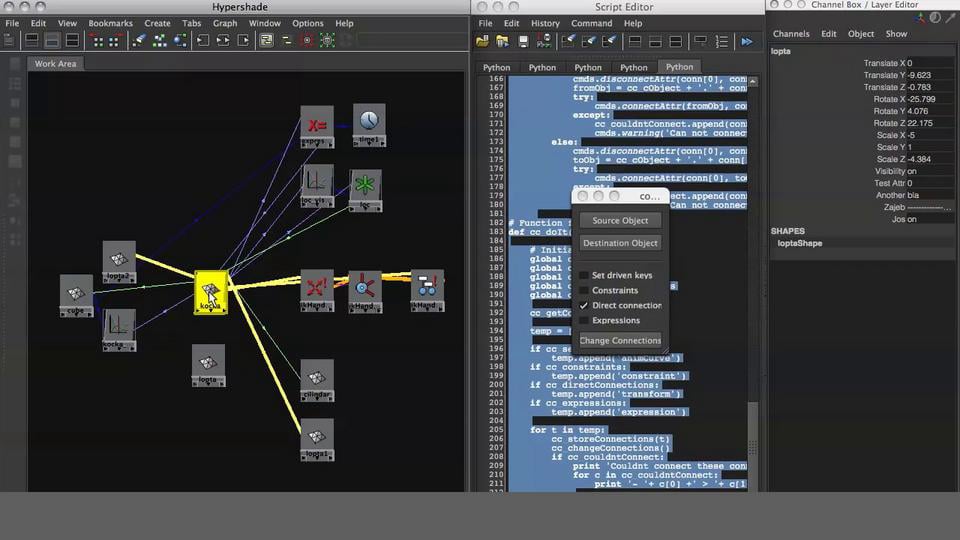The image size is (960, 540).
Task: Click Rotate X value field
Action: (929, 99)
